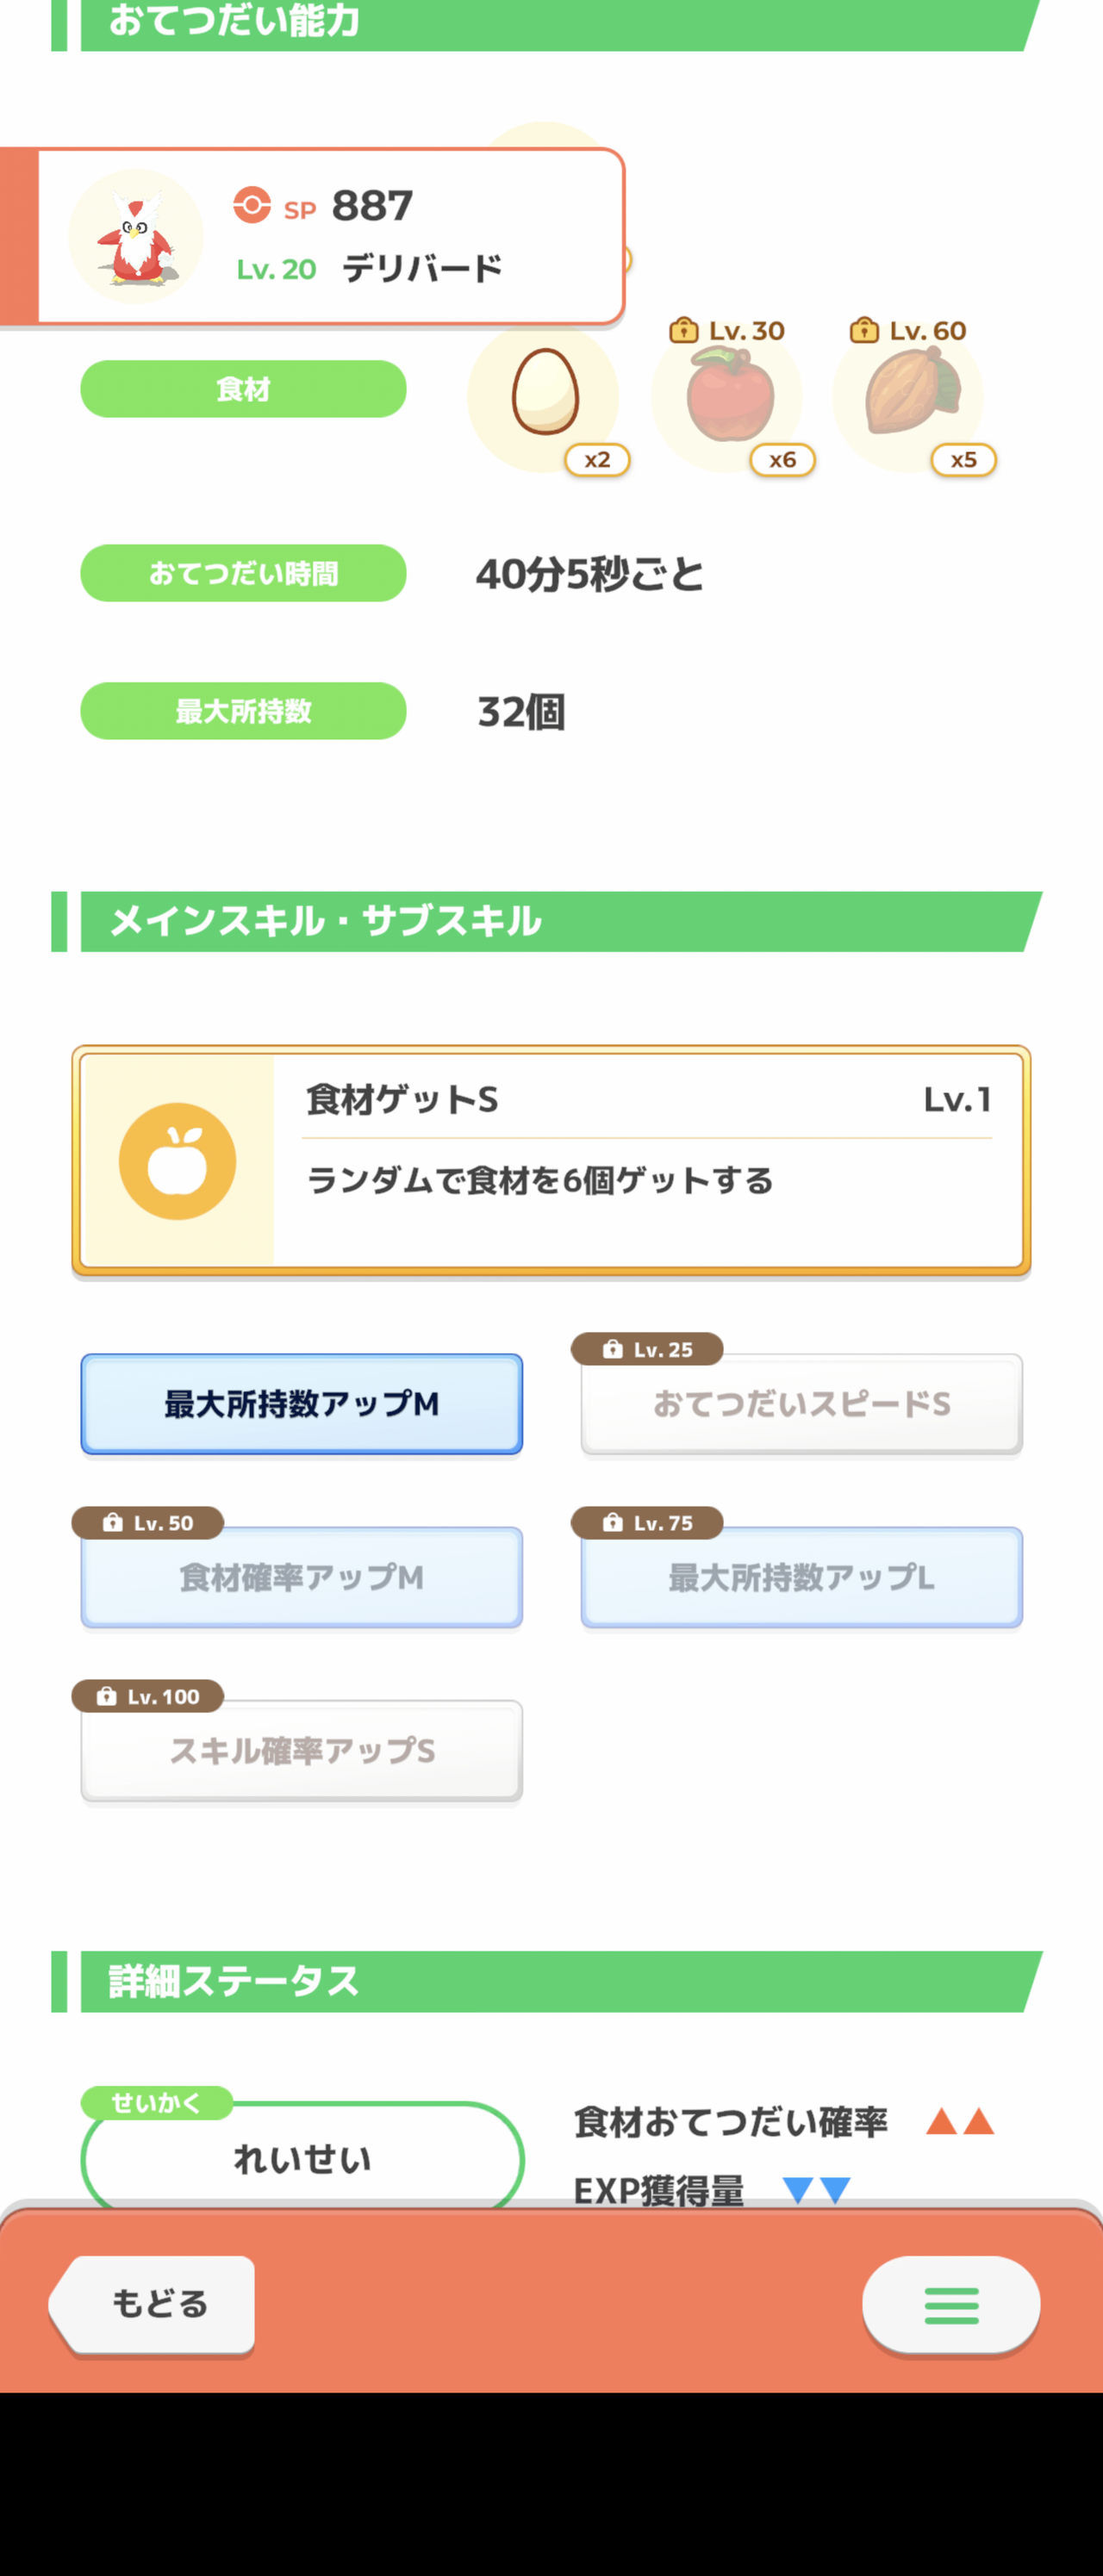Open the 食材ゲットS main skill card
Viewport: 1103px width, 2576px height.
click(x=551, y=1160)
